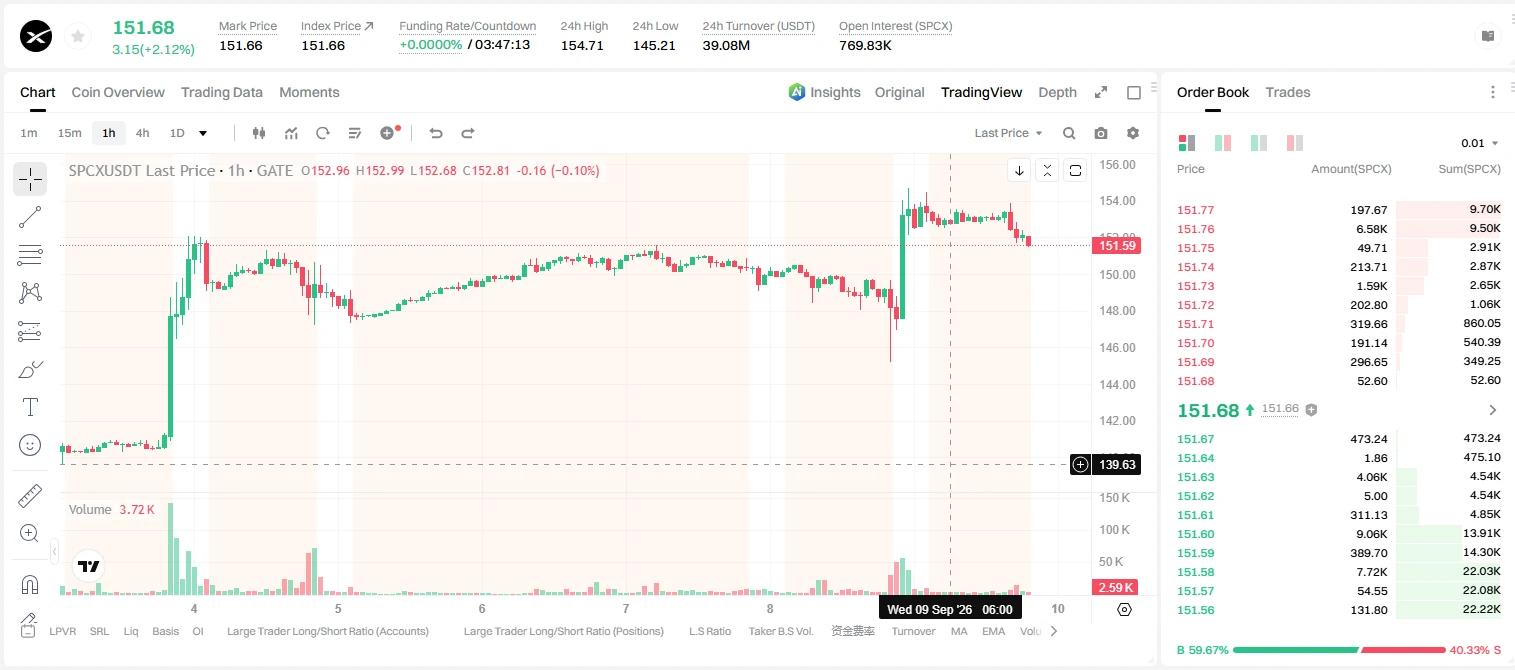Open the 0.01 price grouping dropdown
The height and width of the screenshot is (670, 1515).
pyautogui.click(x=1480, y=143)
